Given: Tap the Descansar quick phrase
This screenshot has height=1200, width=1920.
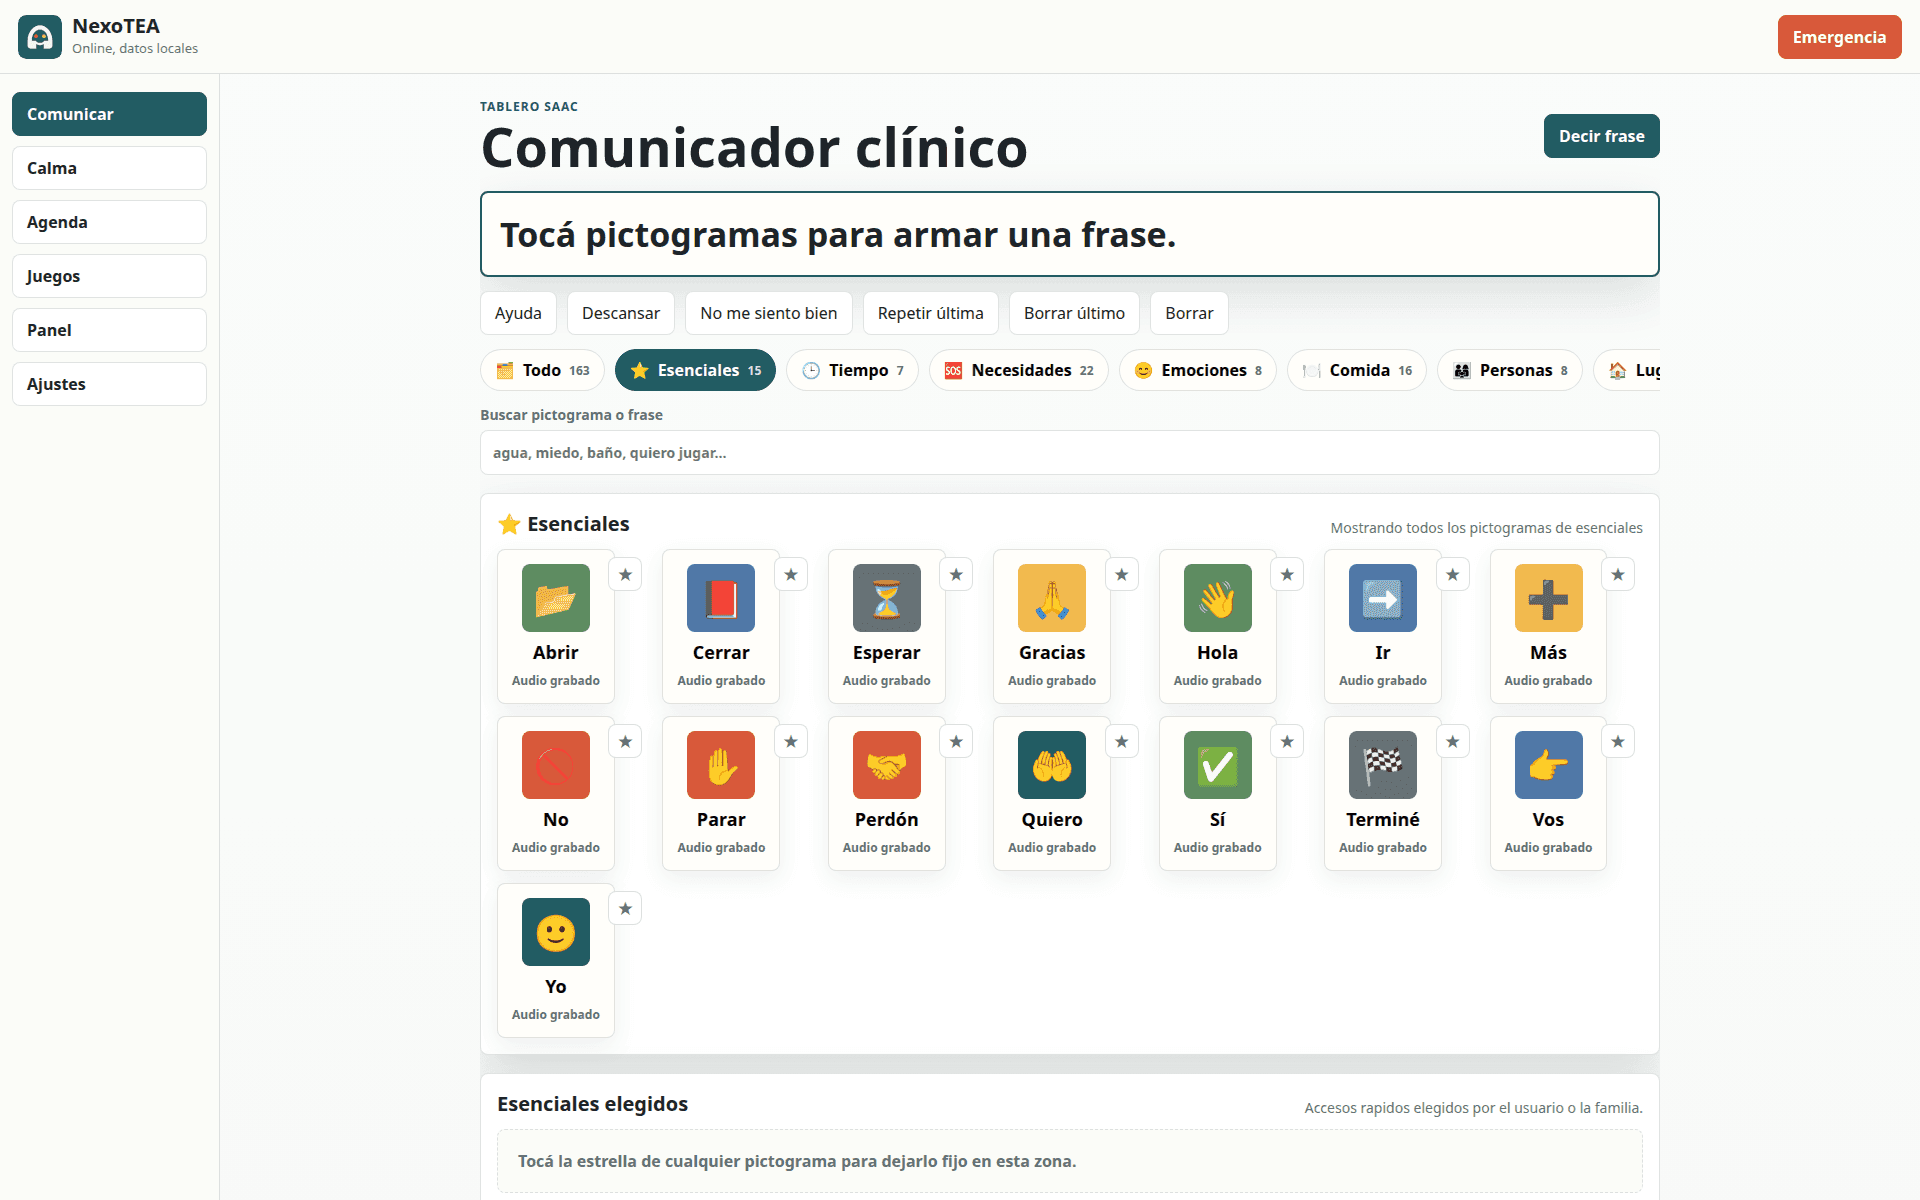Looking at the screenshot, I should 621,313.
